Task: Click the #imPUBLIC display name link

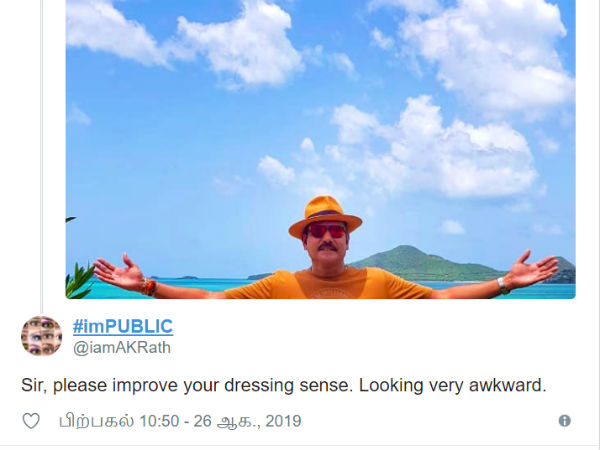Action: pos(123,326)
